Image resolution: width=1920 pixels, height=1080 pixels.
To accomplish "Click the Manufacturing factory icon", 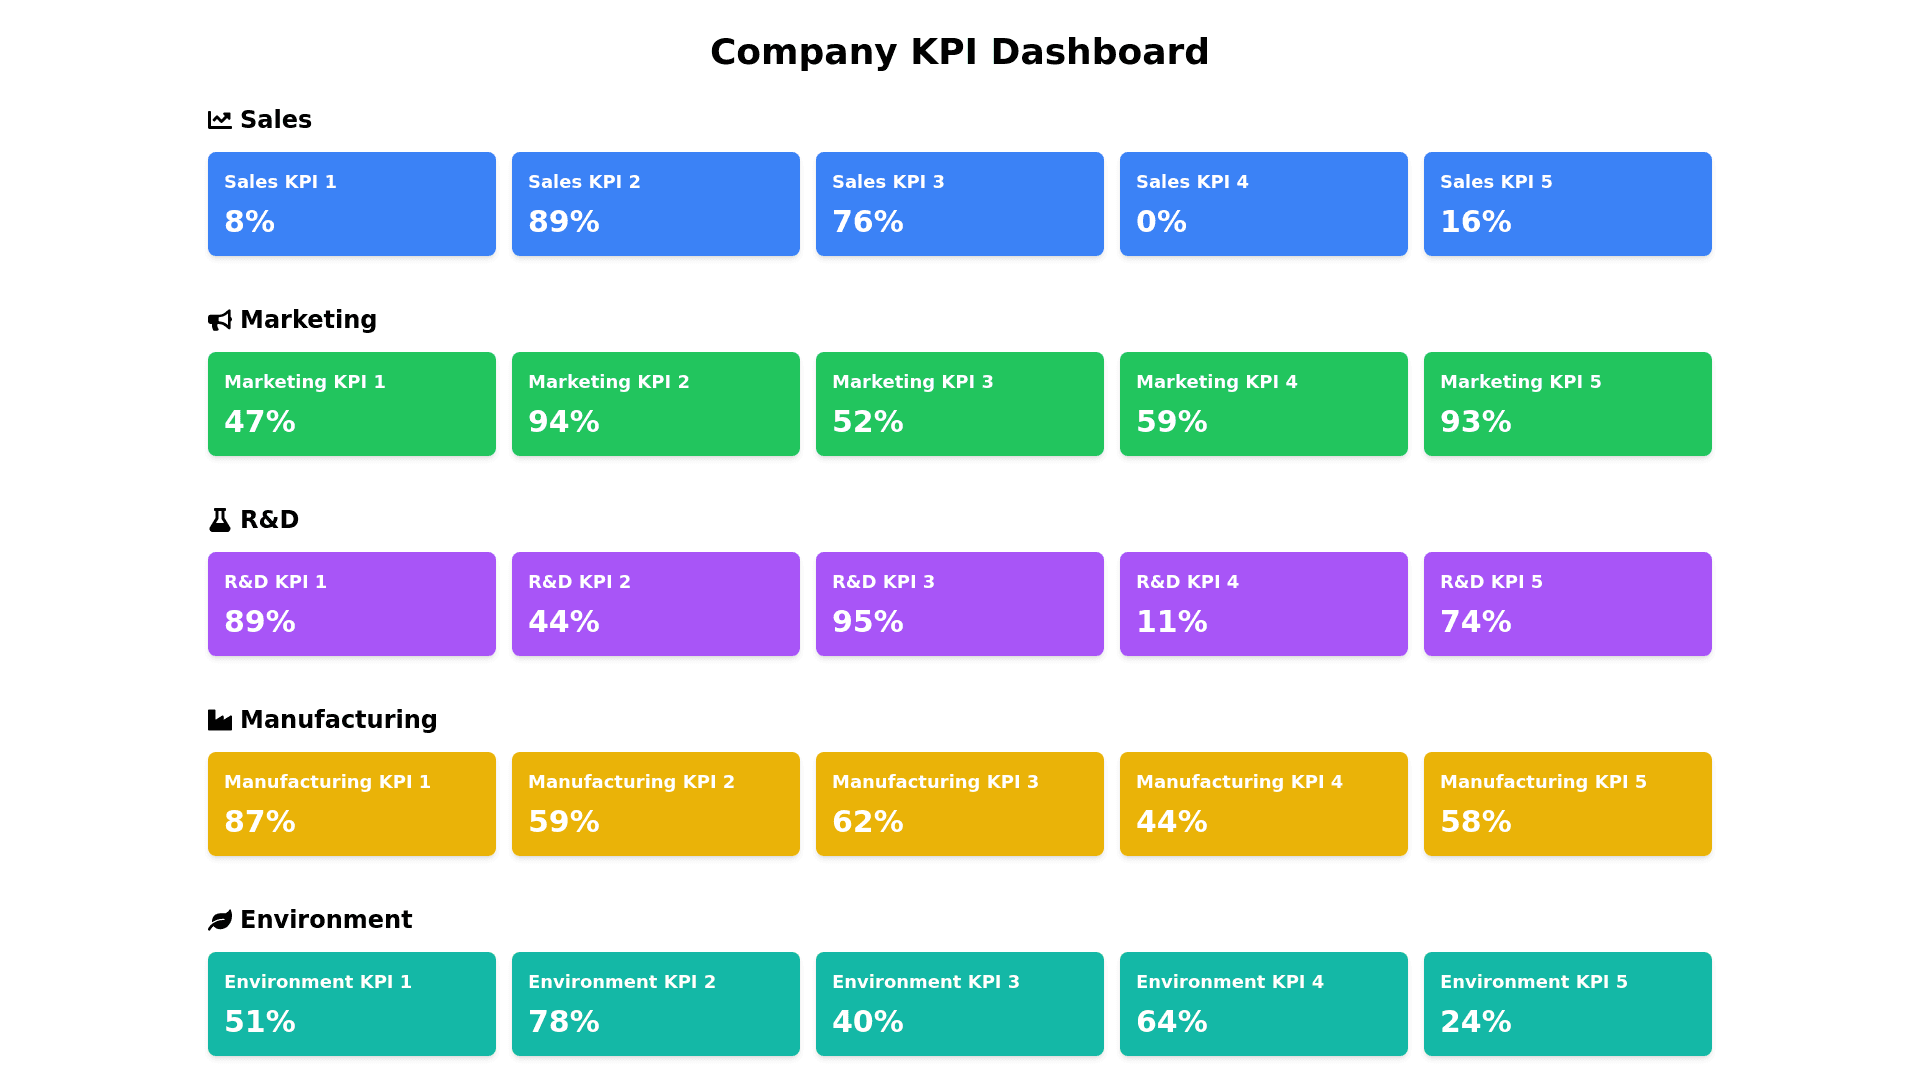I will point(219,720).
